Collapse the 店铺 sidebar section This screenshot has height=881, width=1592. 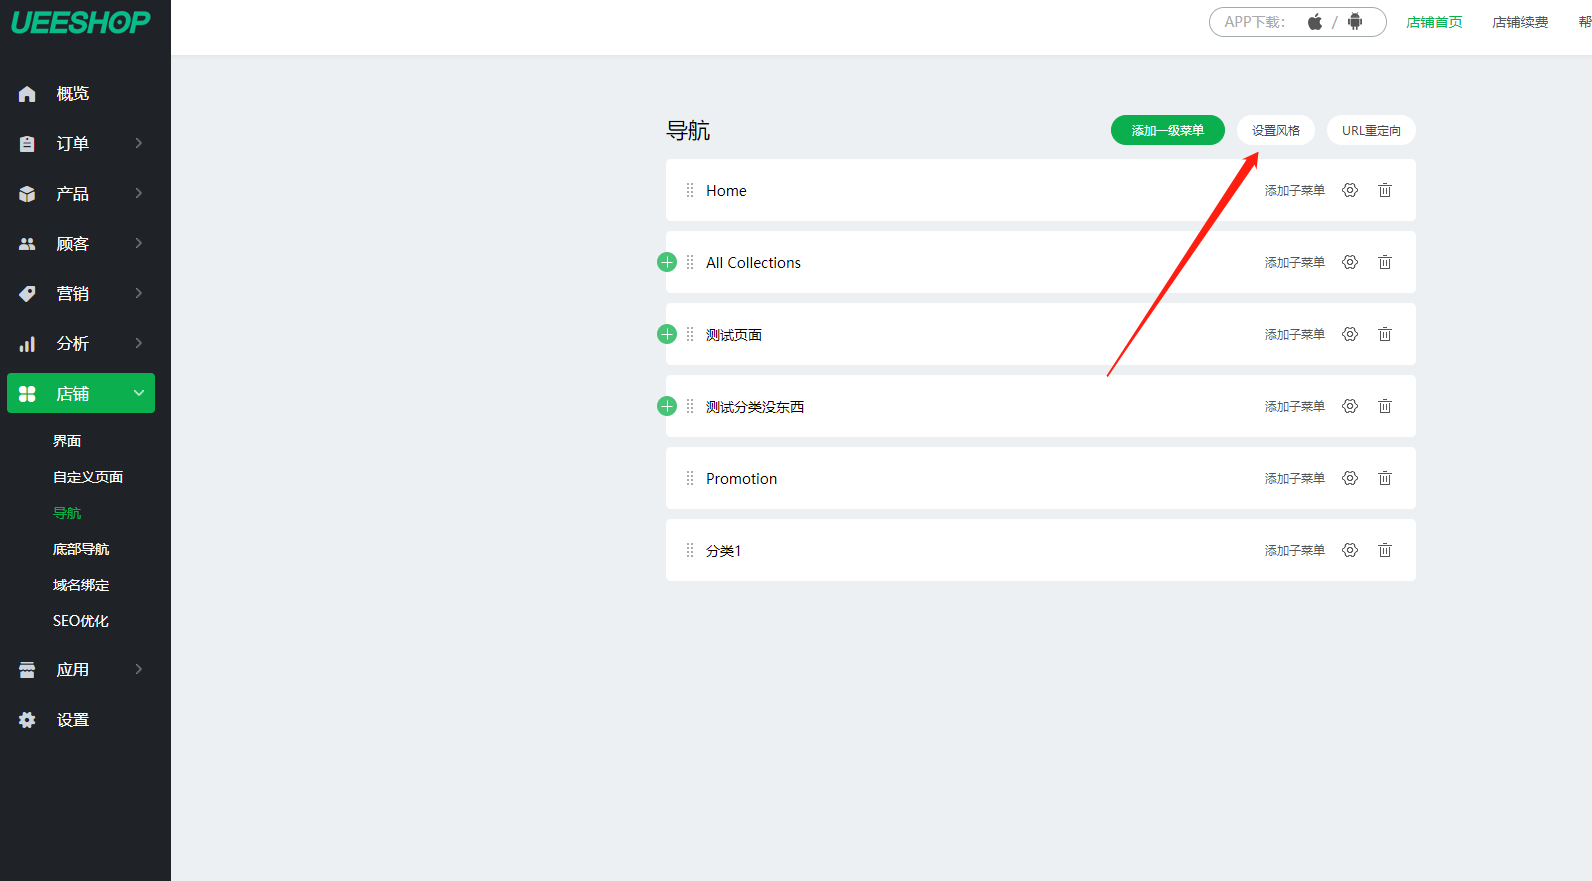point(81,393)
